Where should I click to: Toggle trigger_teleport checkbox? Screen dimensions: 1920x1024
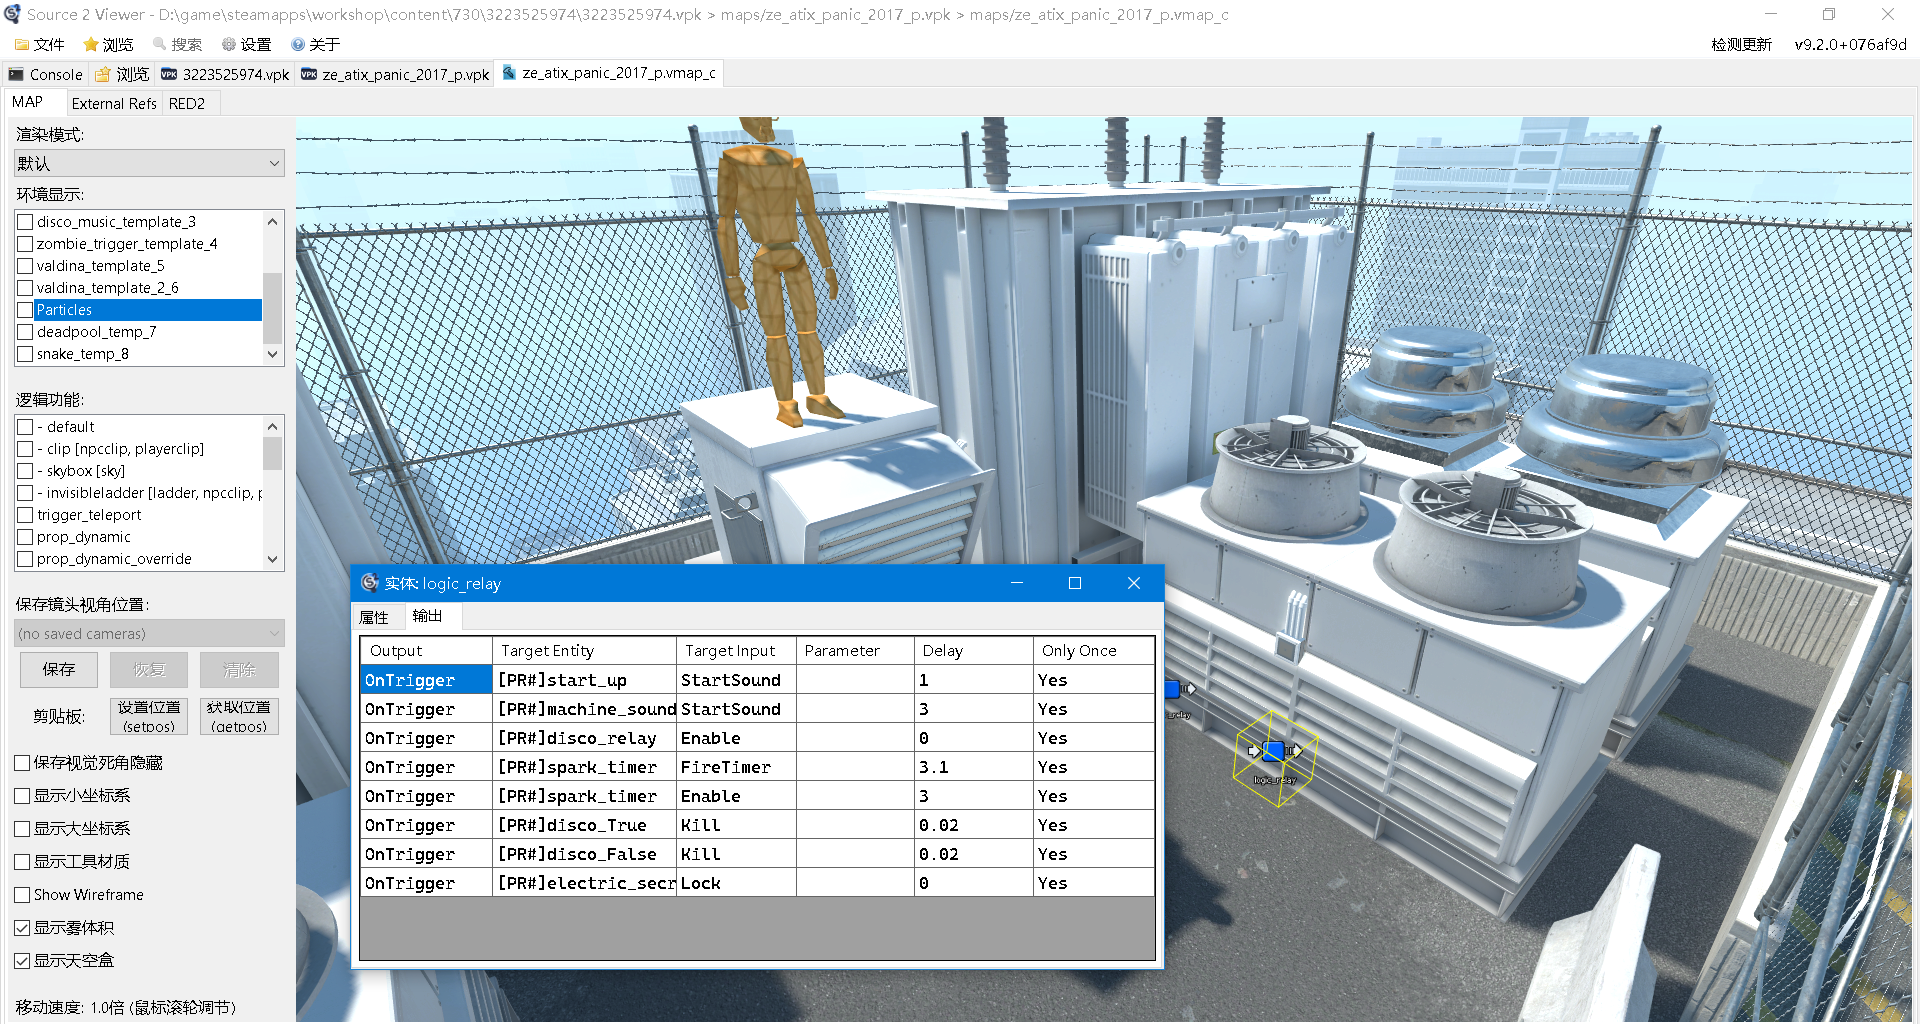(25, 515)
